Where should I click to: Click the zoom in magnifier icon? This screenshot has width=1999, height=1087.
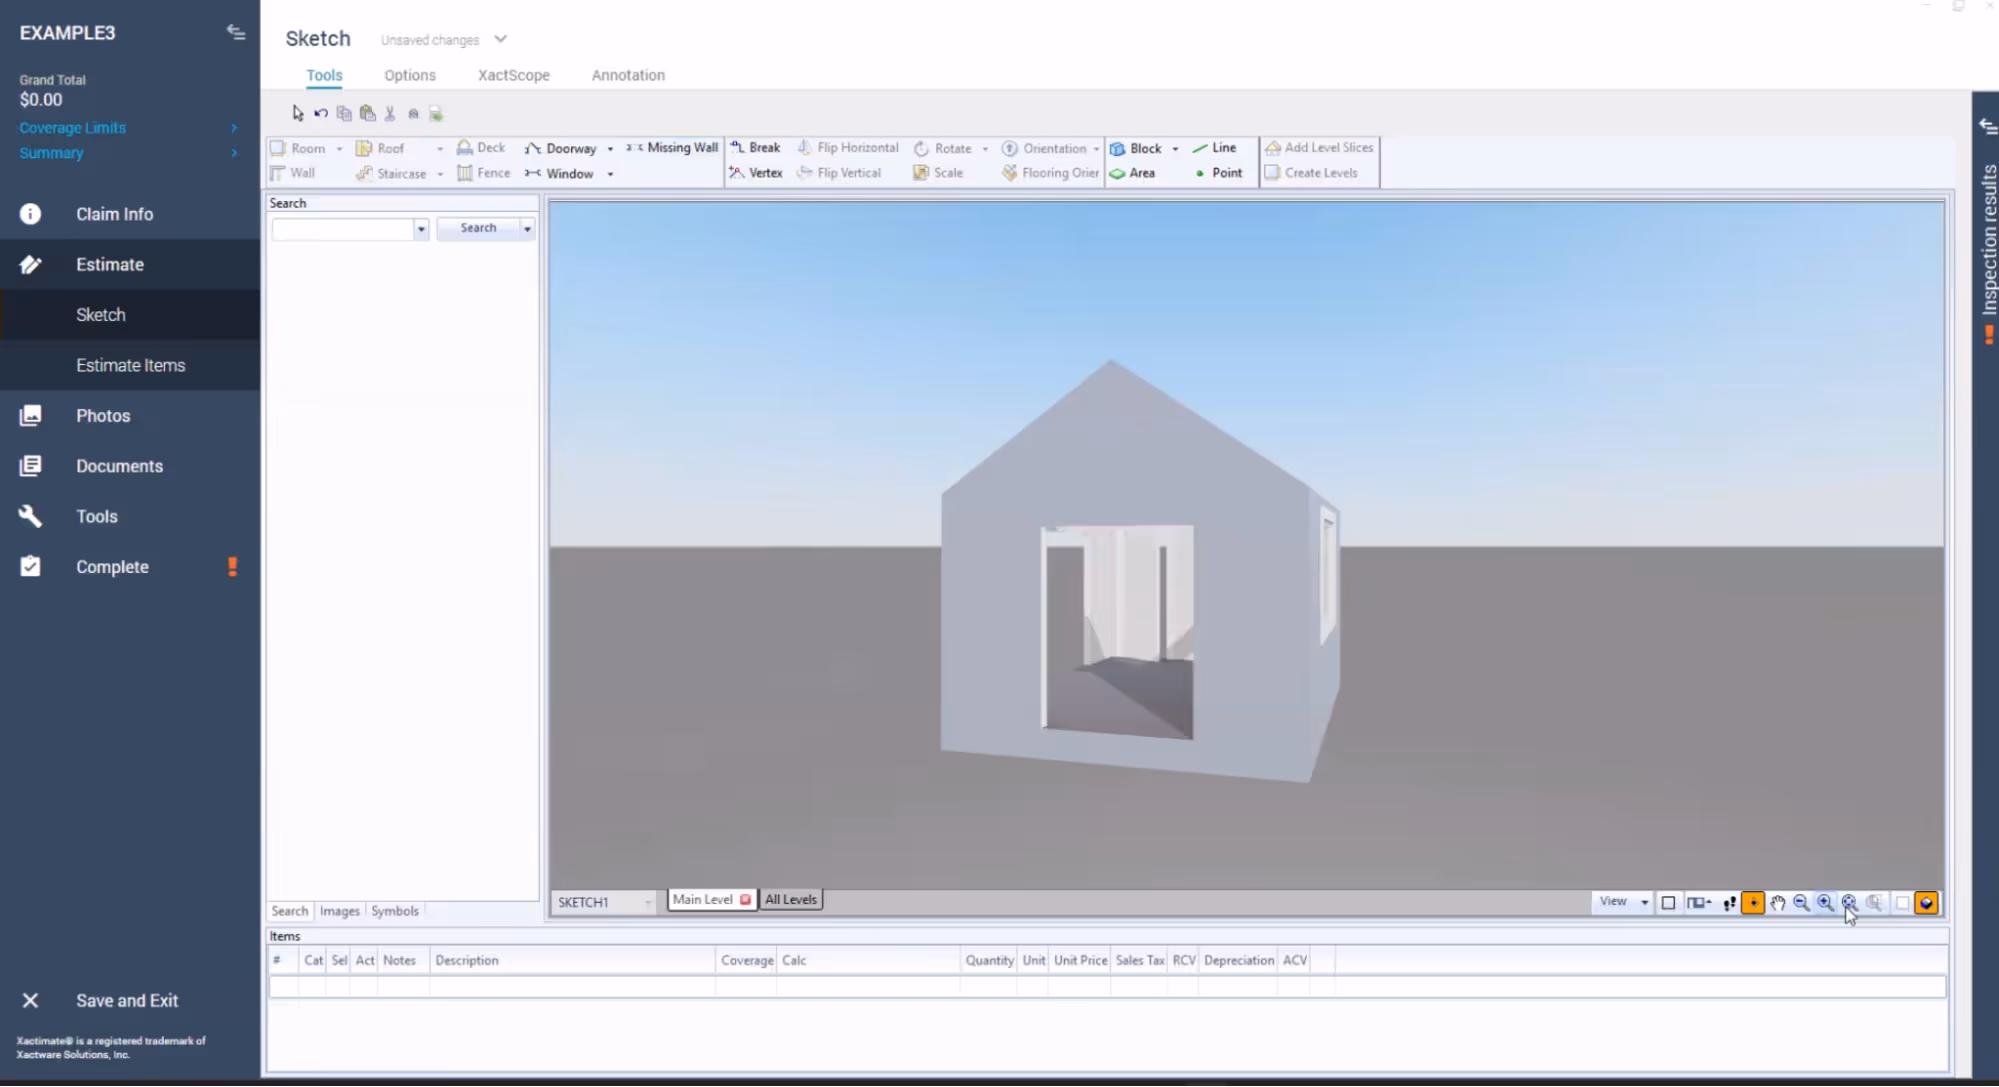pos(1825,903)
